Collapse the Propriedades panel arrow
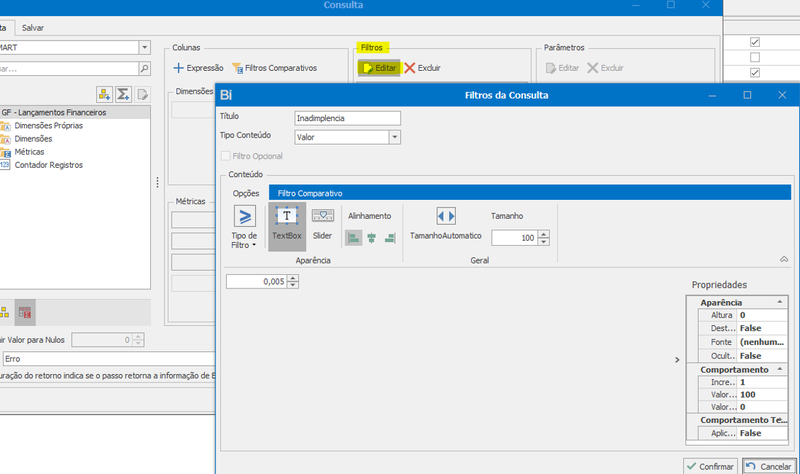Viewport: 800px width, 474px height. click(x=677, y=360)
